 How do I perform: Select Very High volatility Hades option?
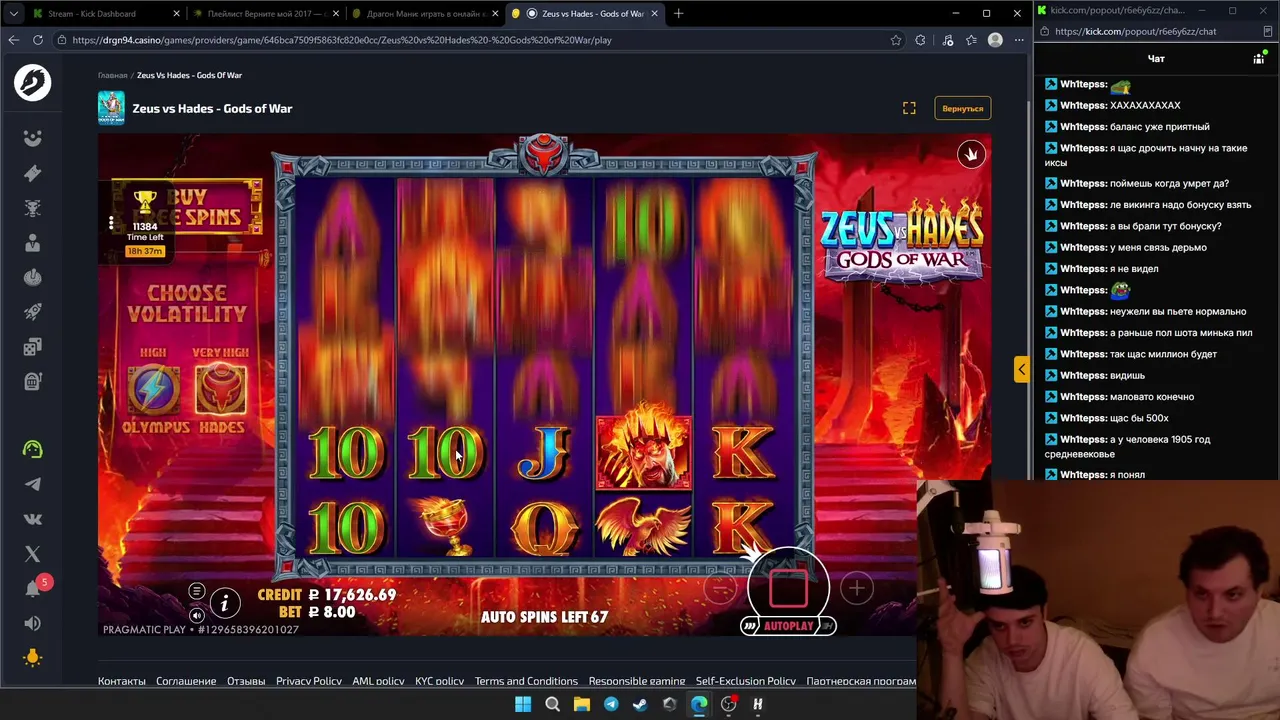point(221,390)
